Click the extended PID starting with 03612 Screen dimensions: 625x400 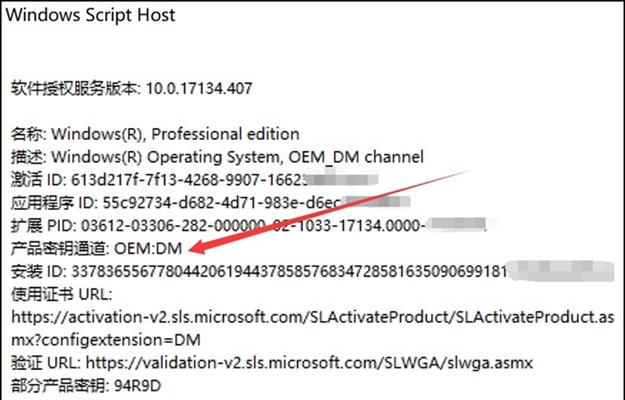pos(253,226)
